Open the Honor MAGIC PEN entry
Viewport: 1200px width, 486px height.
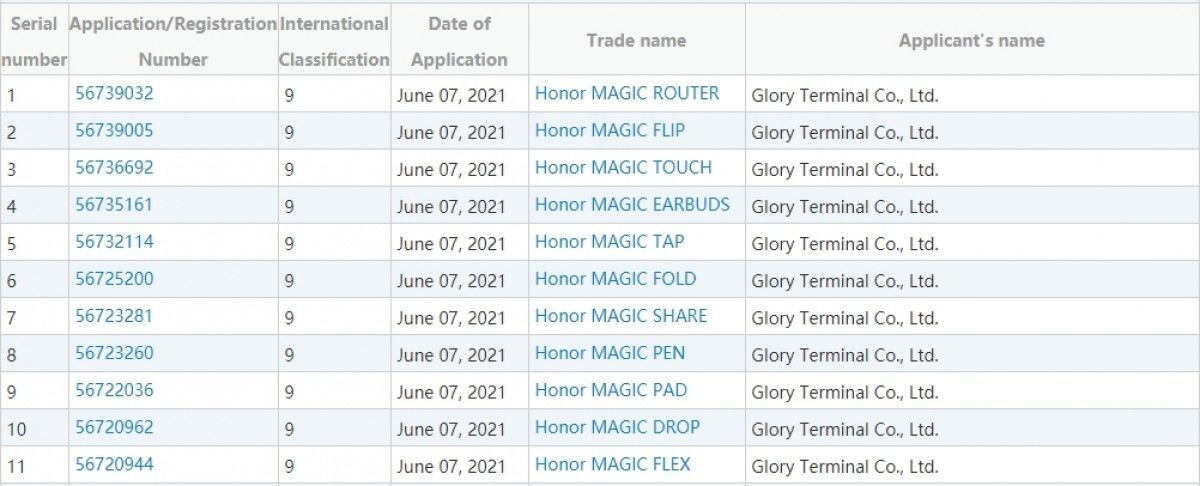point(610,352)
